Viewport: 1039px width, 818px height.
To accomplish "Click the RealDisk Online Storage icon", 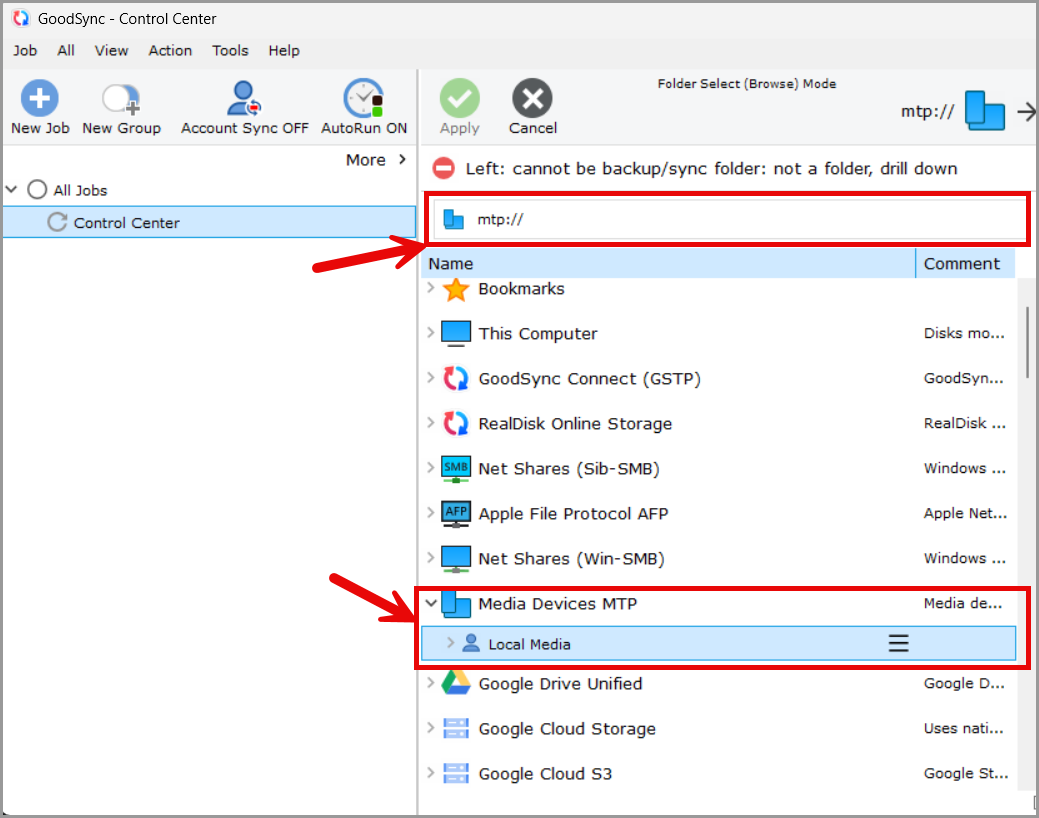I will (x=456, y=424).
